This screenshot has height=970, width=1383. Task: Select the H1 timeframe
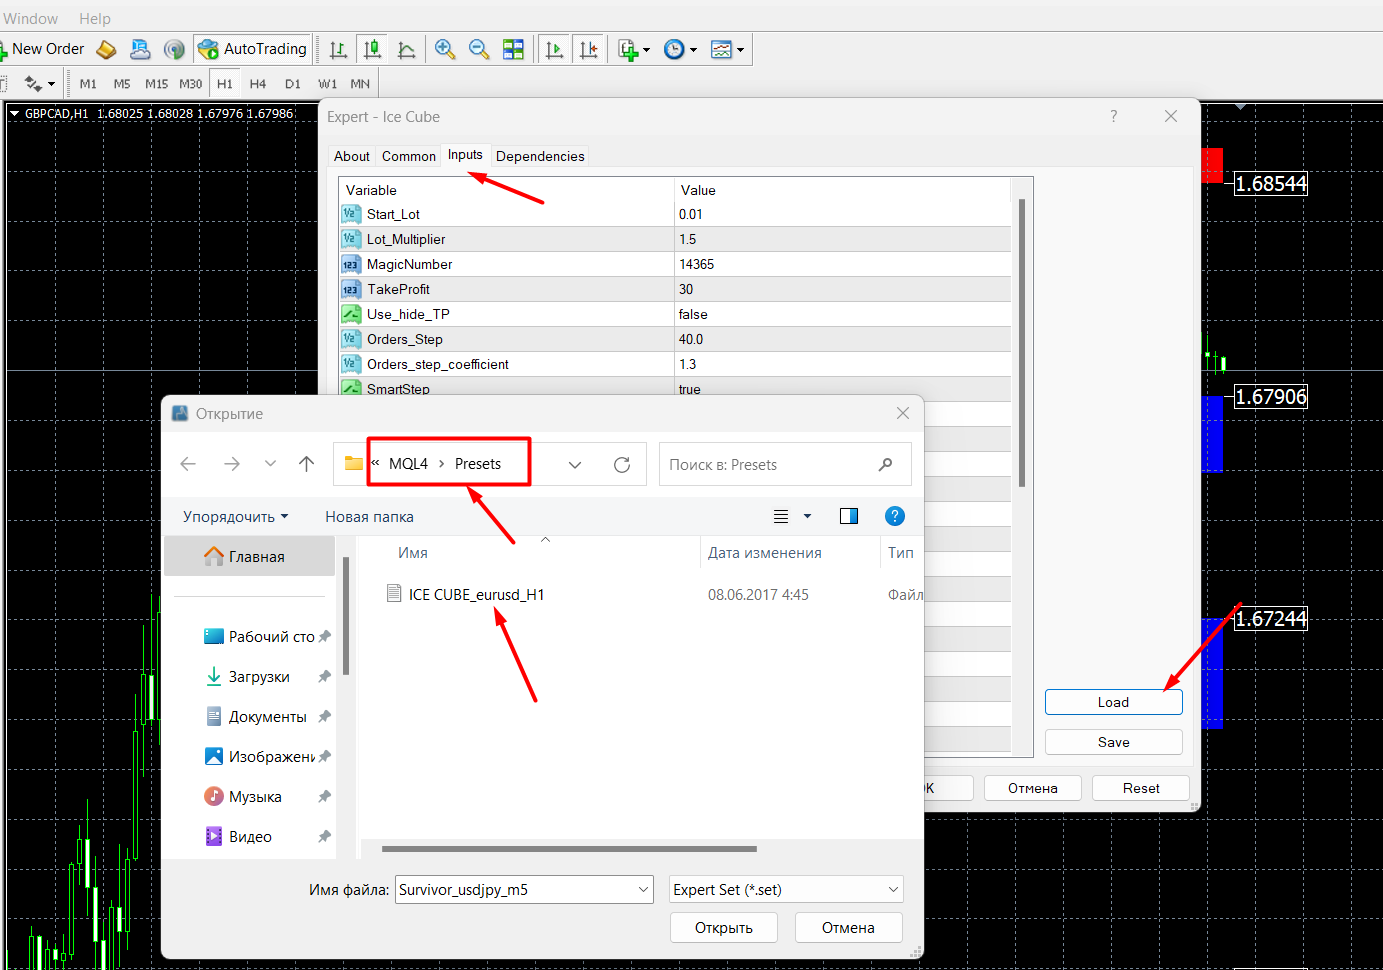[x=224, y=84]
